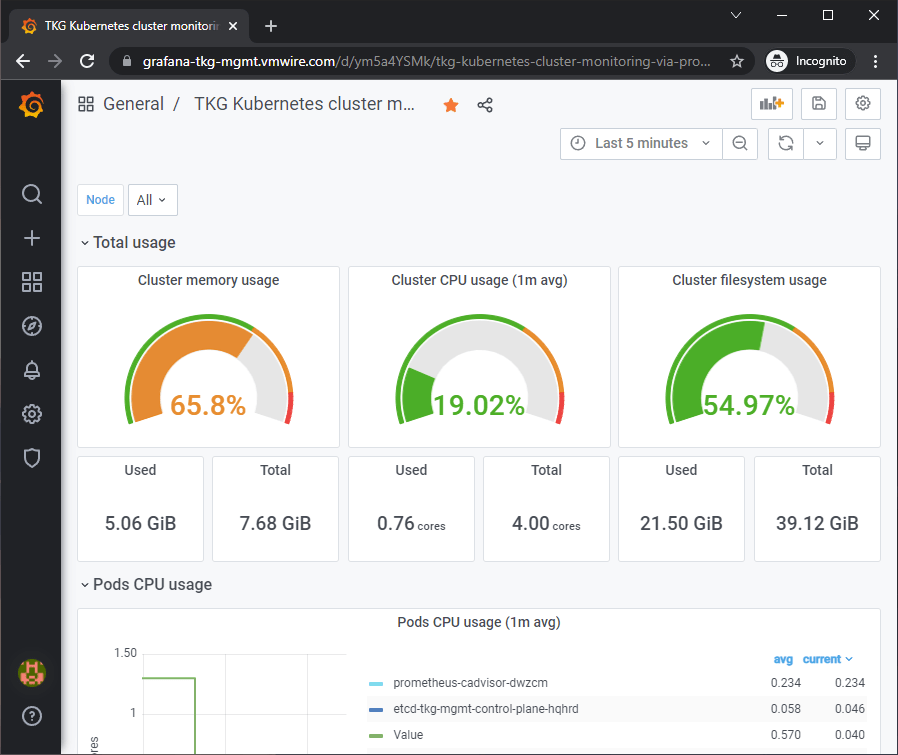Click the Add panel icon
Image resolution: width=898 pixels, height=755 pixels.
pos(770,103)
